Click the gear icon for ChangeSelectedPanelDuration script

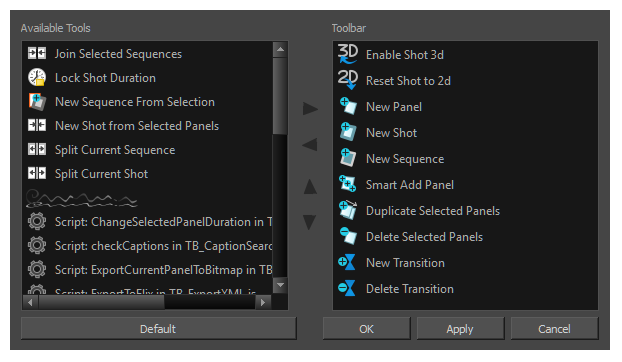coord(37,221)
